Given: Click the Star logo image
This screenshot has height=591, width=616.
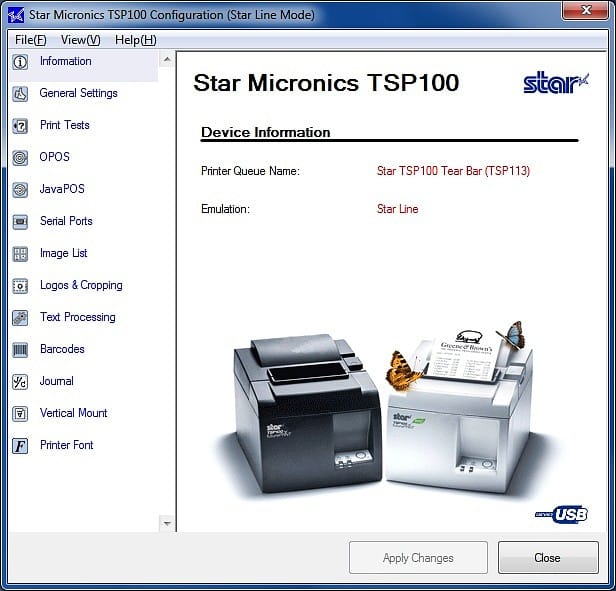Looking at the screenshot, I should point(556,83).
